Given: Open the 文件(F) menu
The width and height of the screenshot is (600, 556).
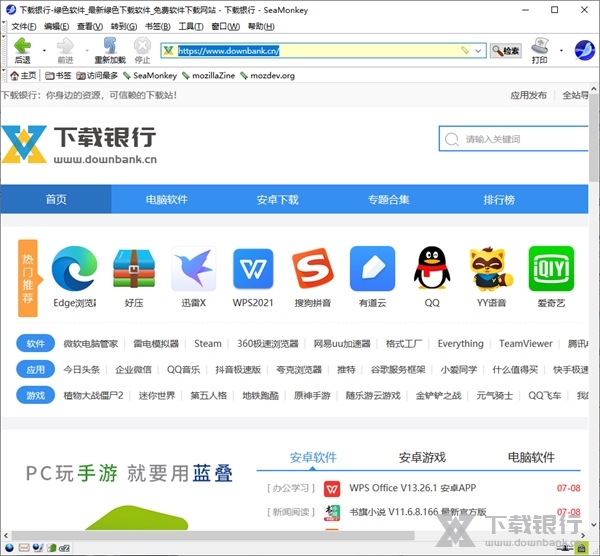Looking at the screenshot, I should pyautogui.click(x=24, y=26).
